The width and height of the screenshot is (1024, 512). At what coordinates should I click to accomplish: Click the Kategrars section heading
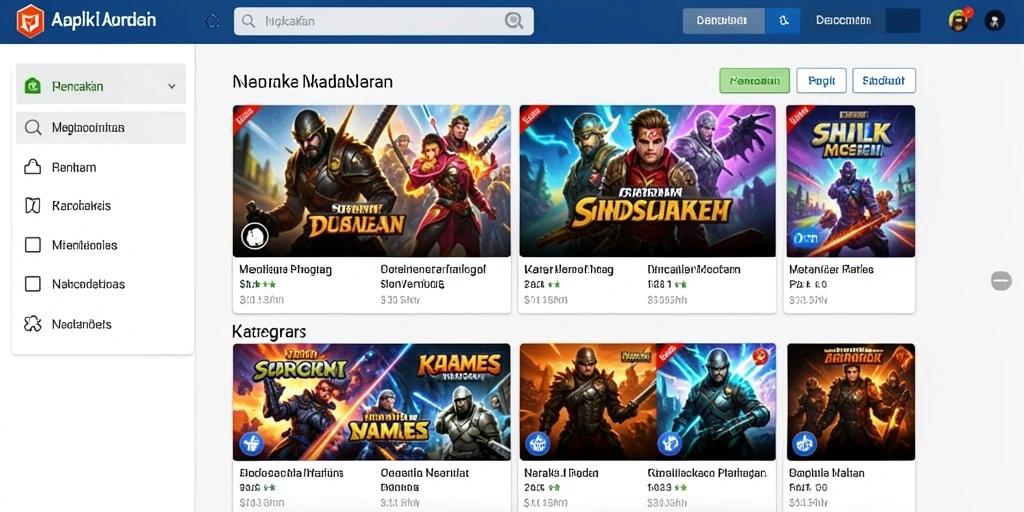pyautogui.click(x=269, y=332)
